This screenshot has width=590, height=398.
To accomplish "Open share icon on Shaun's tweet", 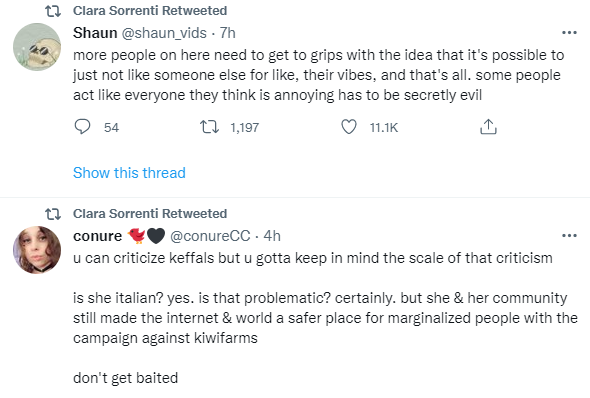I will [488, 127].
